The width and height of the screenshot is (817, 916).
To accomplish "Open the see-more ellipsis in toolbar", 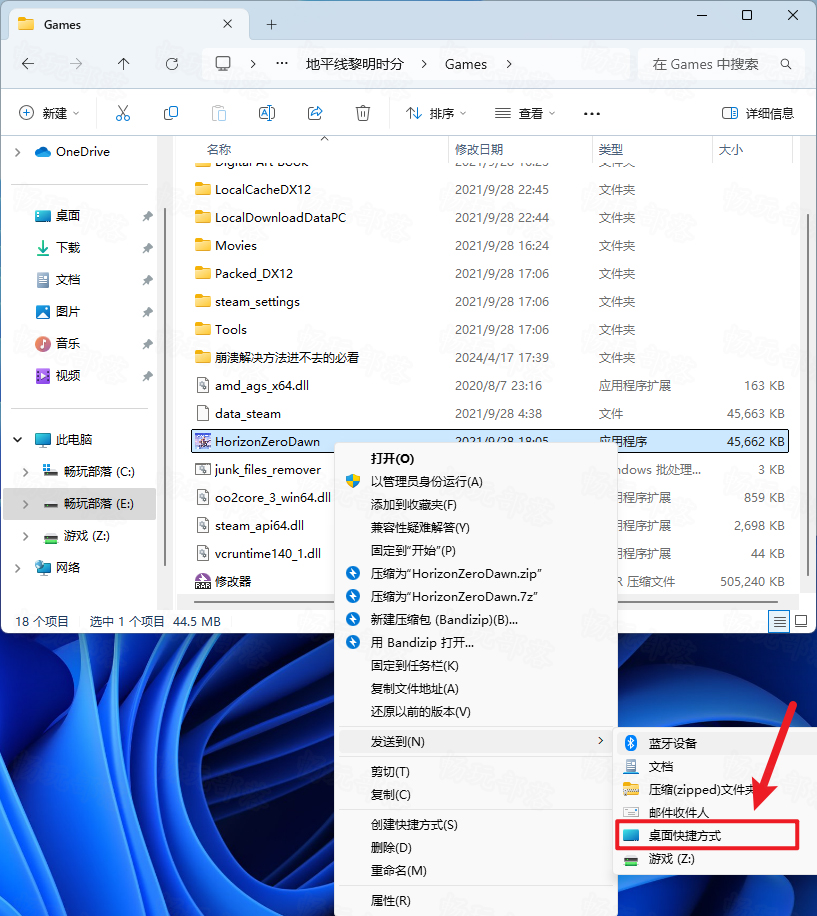I will [x=592, y=113].
